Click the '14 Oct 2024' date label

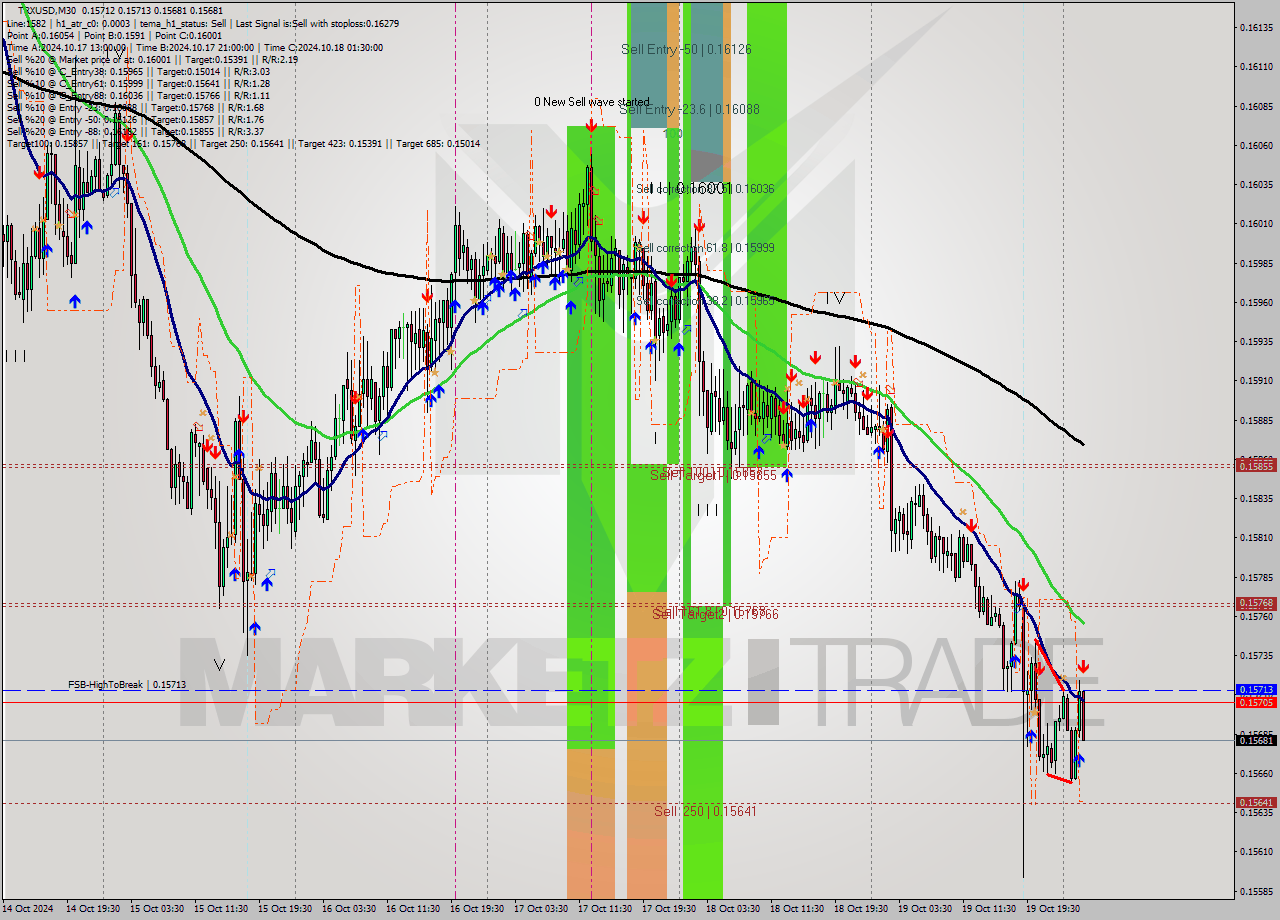click(27, 909)
